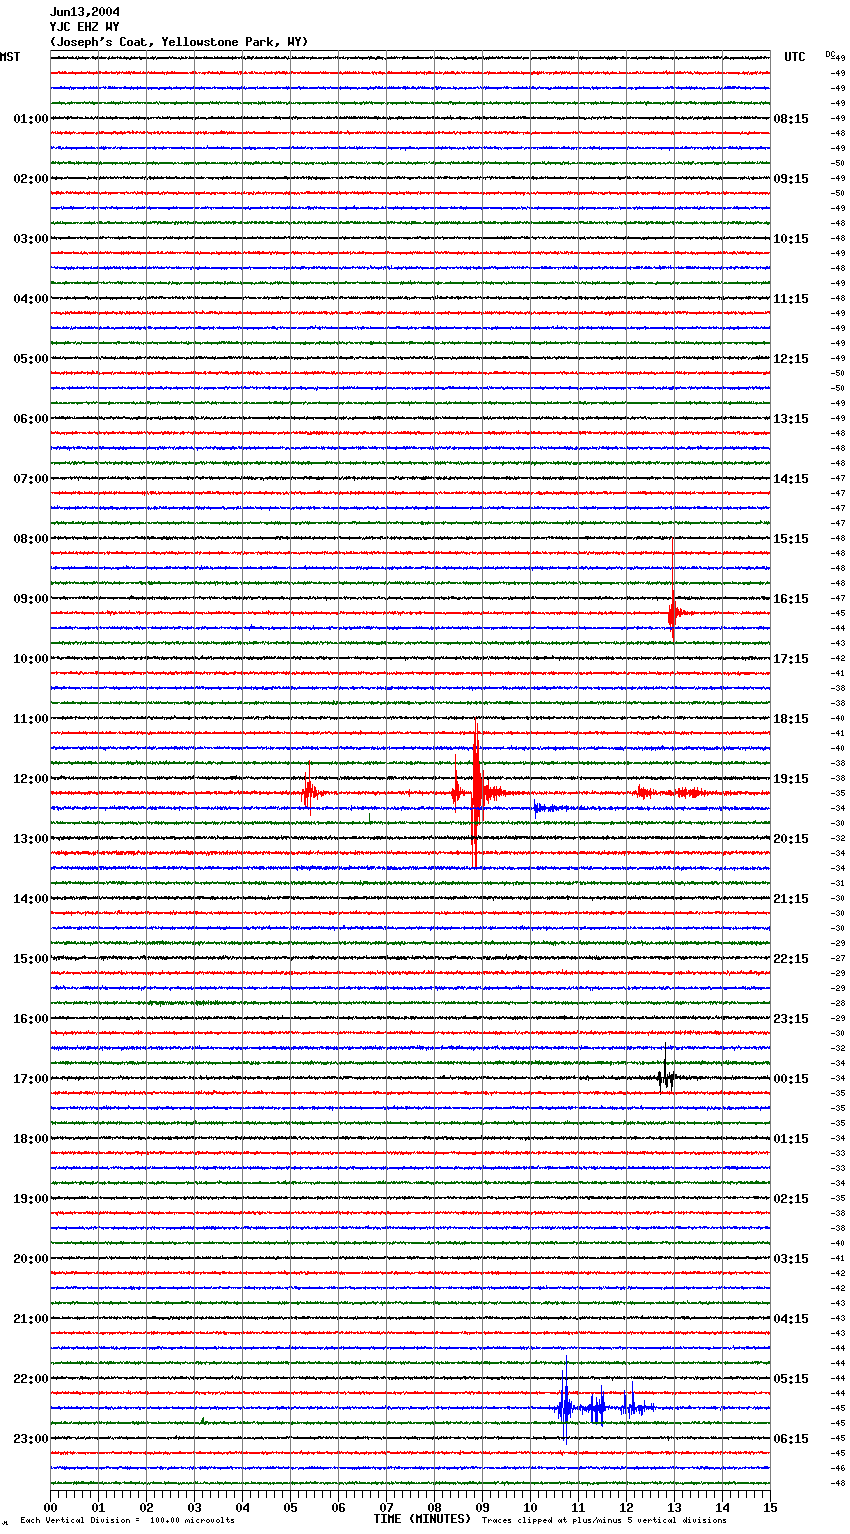This screenshot has height=1534, width=850.
Task: Click the 00:15 UTC time label
Action: (791, 1079)
